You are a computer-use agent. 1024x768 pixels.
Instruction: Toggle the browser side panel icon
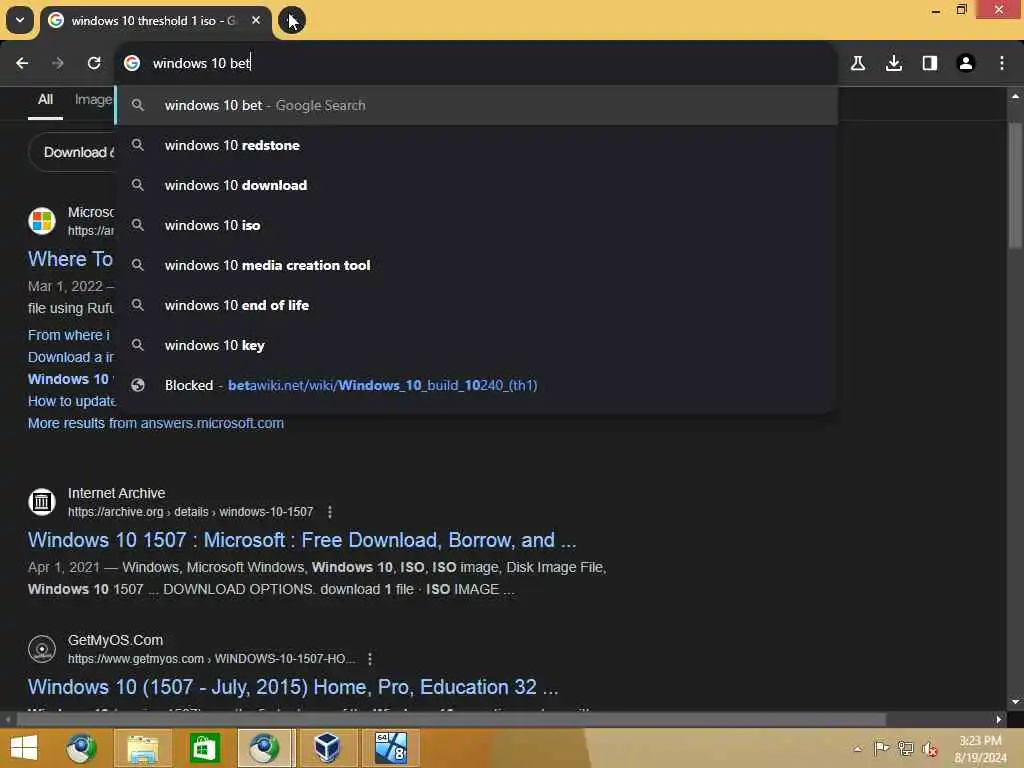pos(930,63)
